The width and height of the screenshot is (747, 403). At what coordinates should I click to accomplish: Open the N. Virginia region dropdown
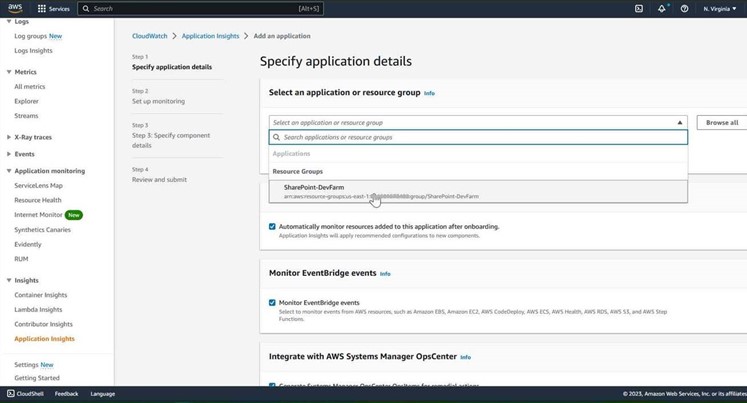click(719, 9)
